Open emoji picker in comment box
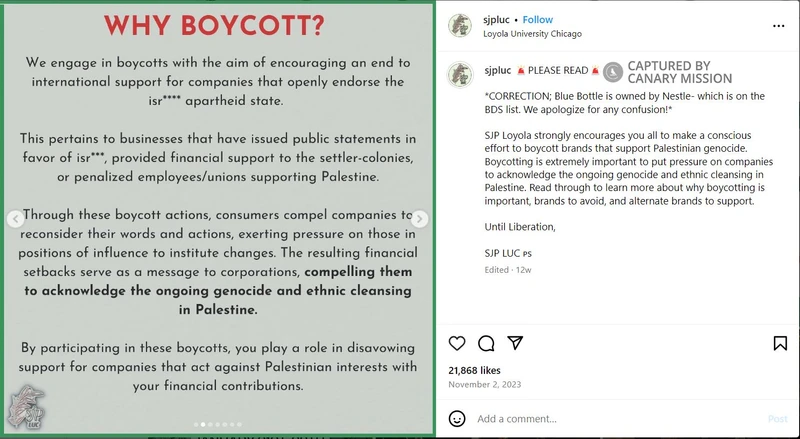 click(457, 418)
